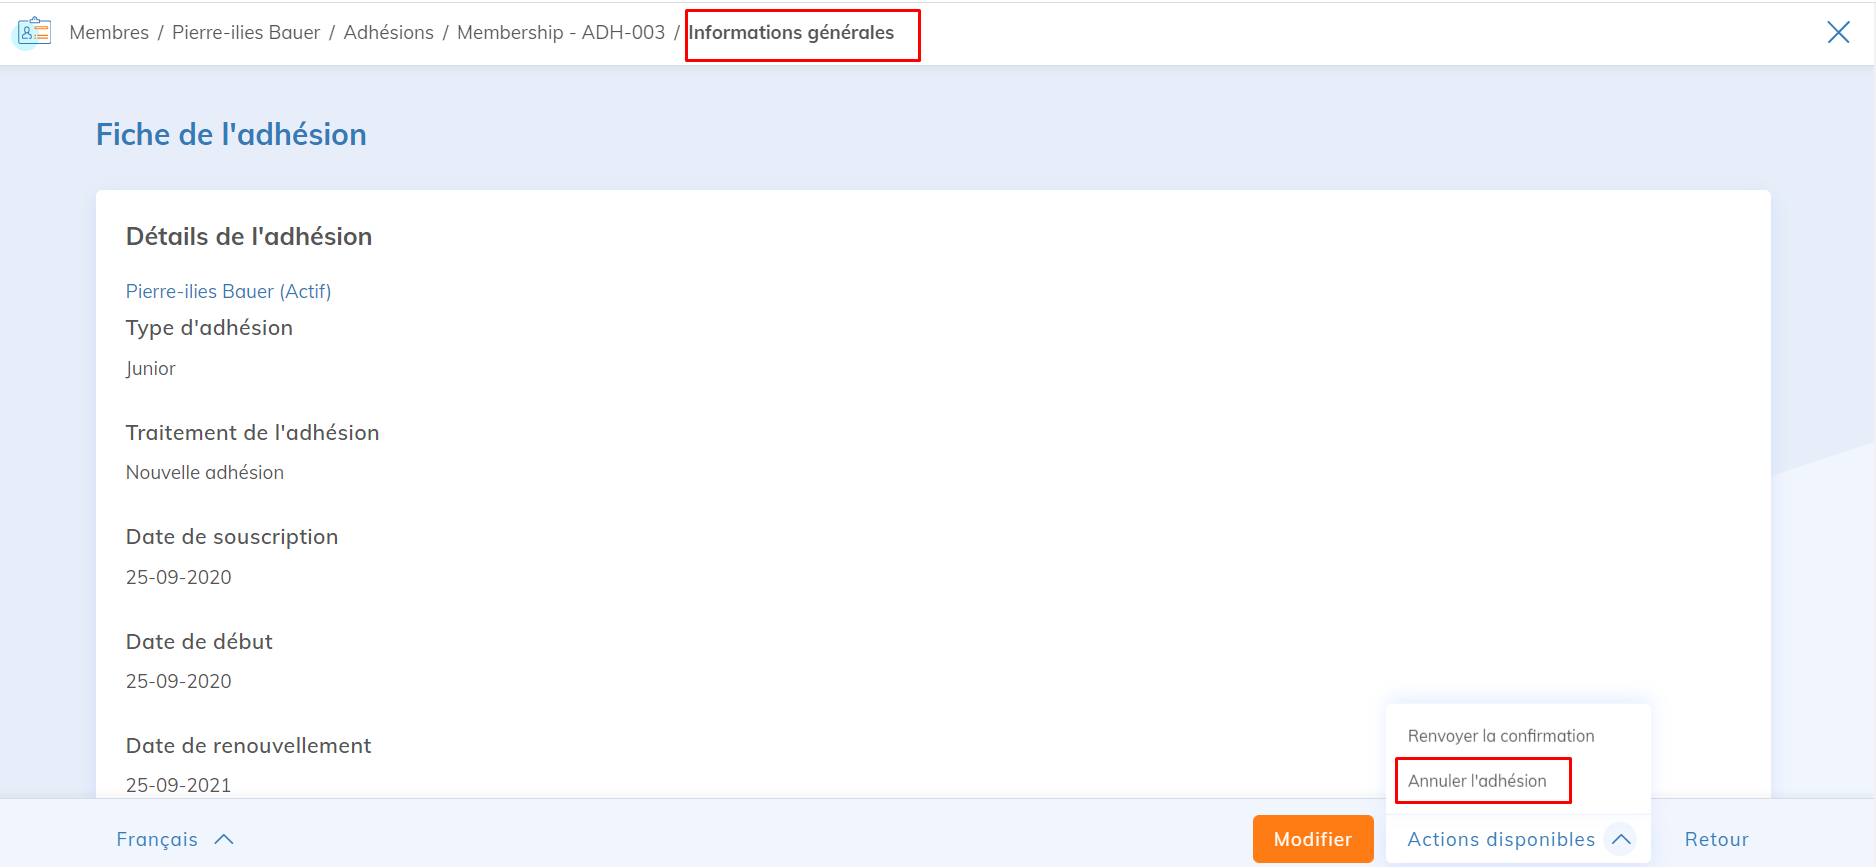The width and height of the screenshot is (1876, 867).
Task: Click chevron beside Français
Action: click(224, 839)
